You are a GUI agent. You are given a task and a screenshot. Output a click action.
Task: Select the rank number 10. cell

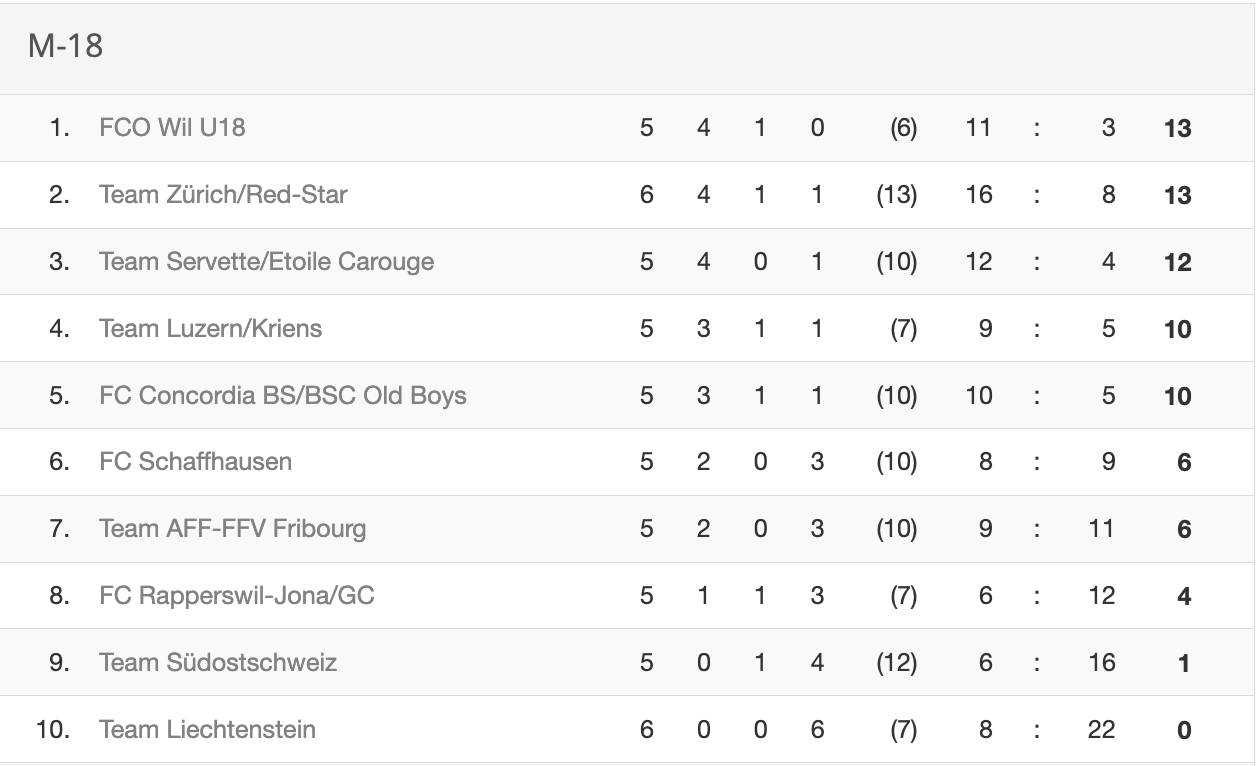tap(53, 729)
